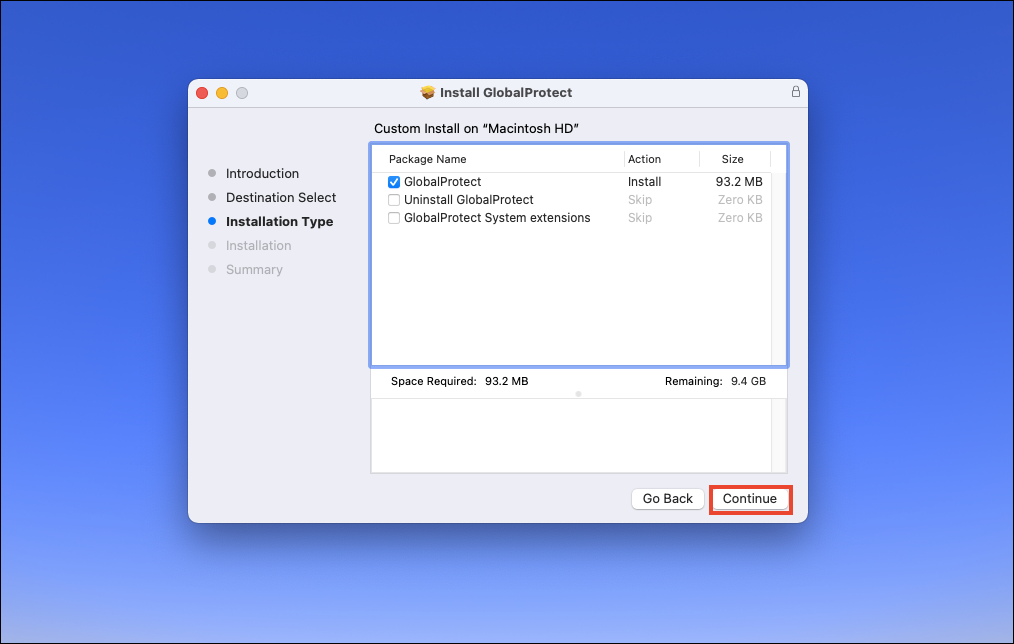The width and height of the screenshot is (1014, 644).
Task: Click the Package Name column header
Action: tap(427, 159)
